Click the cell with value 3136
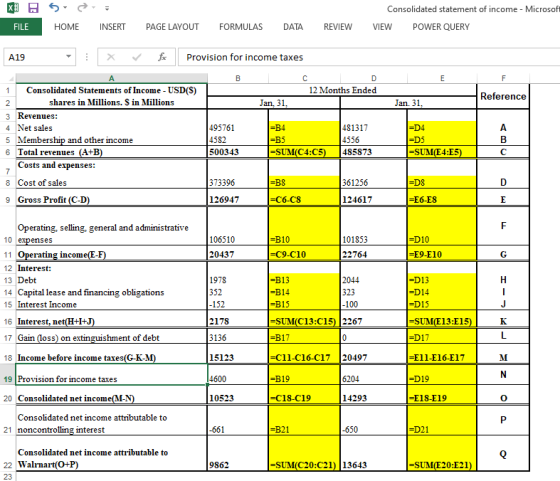This screenshot has width=560, height=481. pyautogui.click(x=238, y=336)
